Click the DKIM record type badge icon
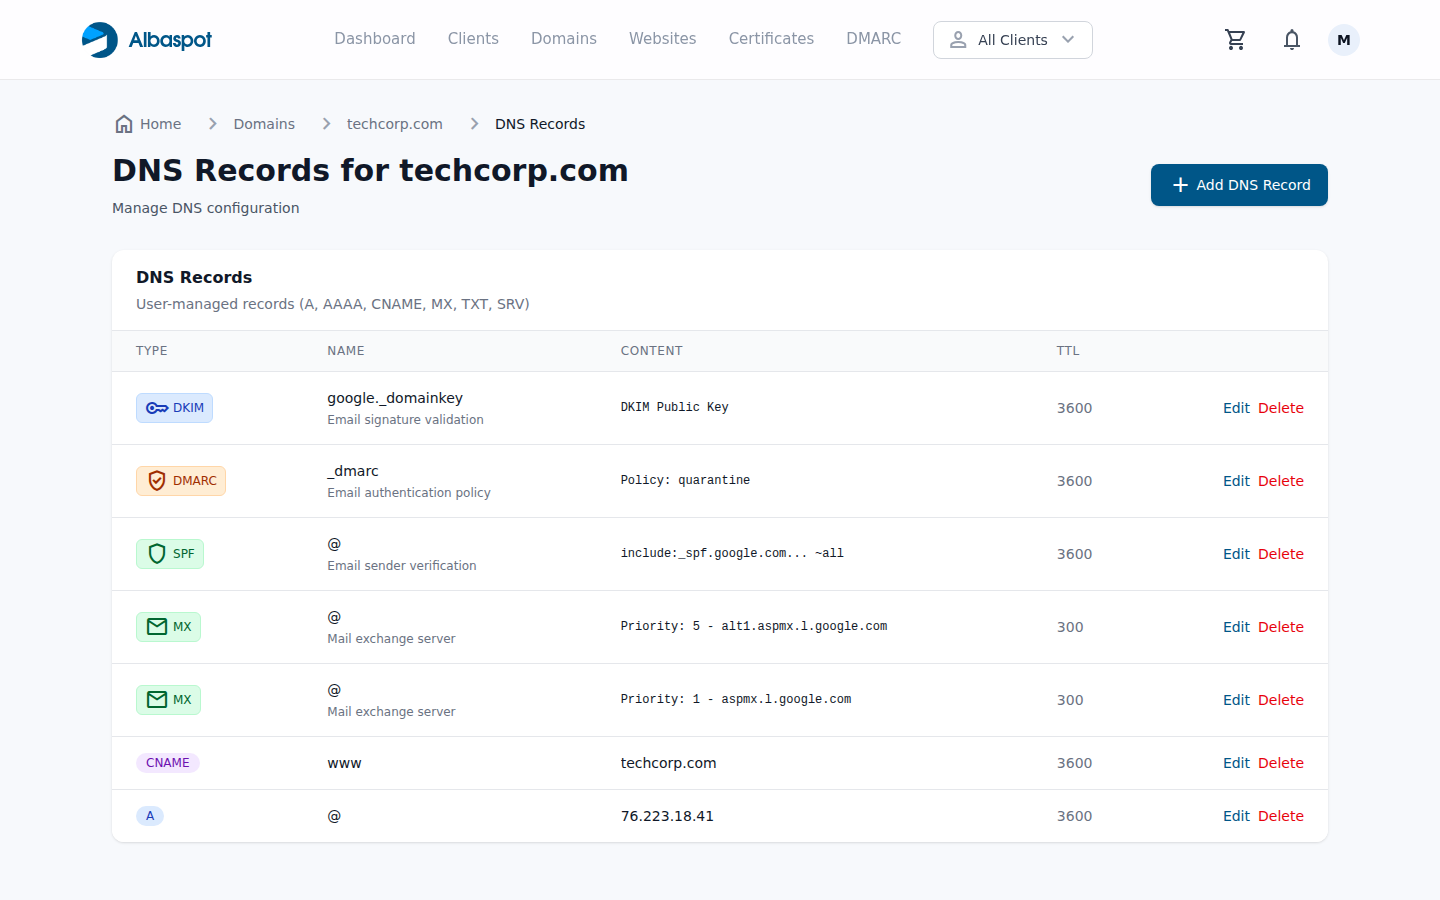Screen dimensions: 1440x900 coord(156,408)
